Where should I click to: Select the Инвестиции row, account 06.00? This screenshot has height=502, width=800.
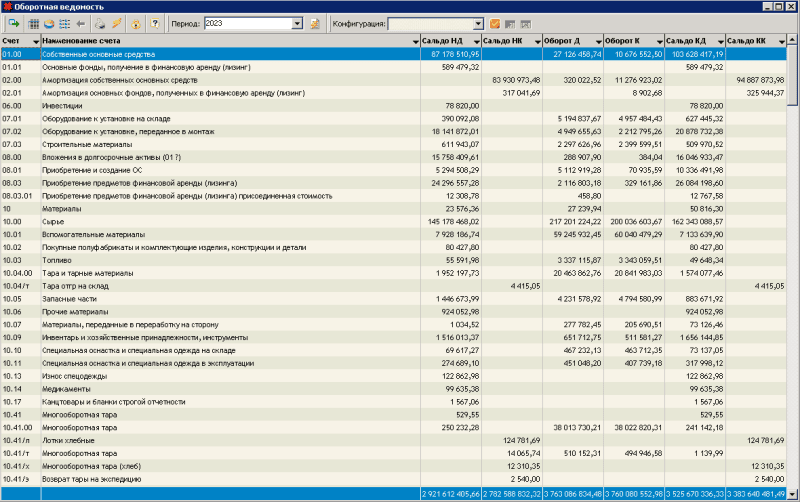tap(200, 105)
